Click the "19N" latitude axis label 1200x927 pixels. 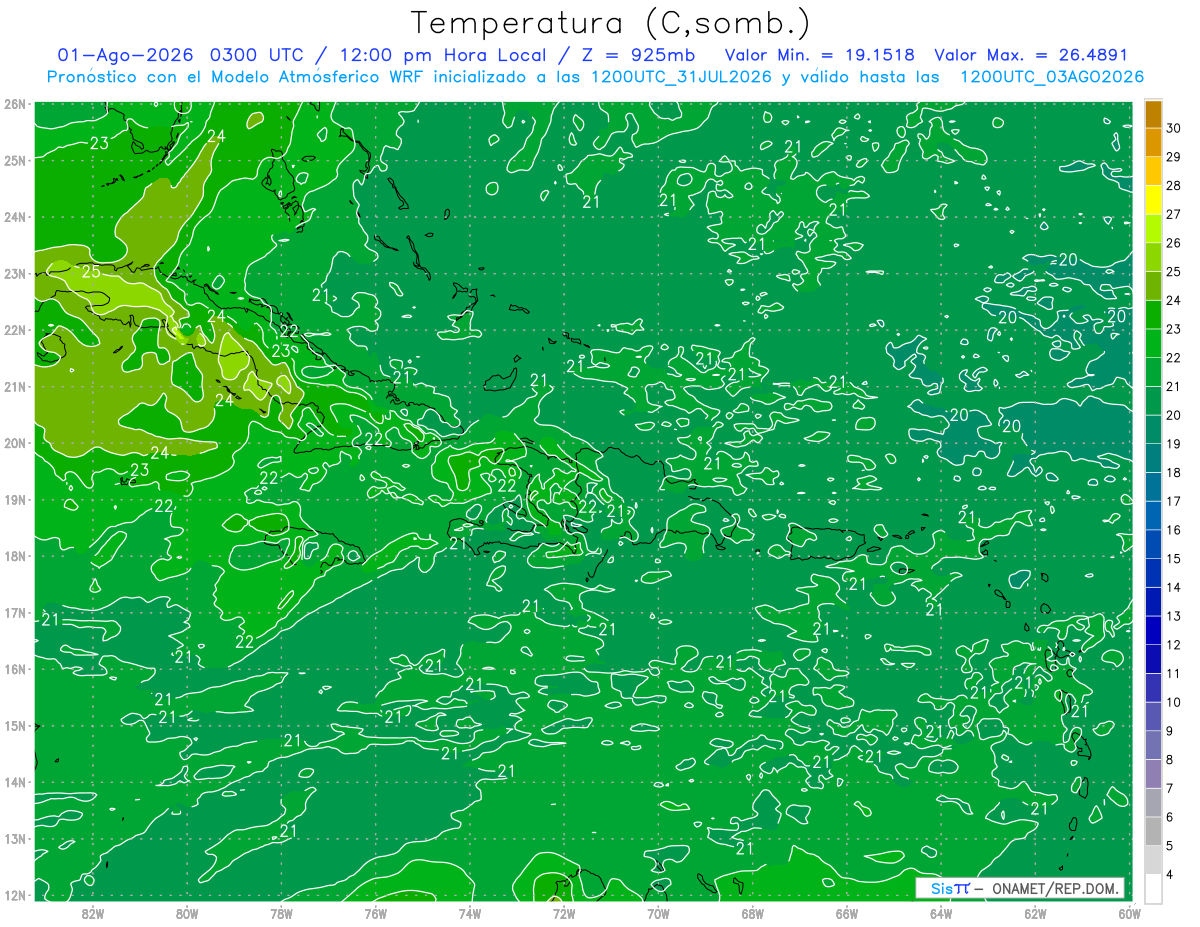[x=15, y=499]
